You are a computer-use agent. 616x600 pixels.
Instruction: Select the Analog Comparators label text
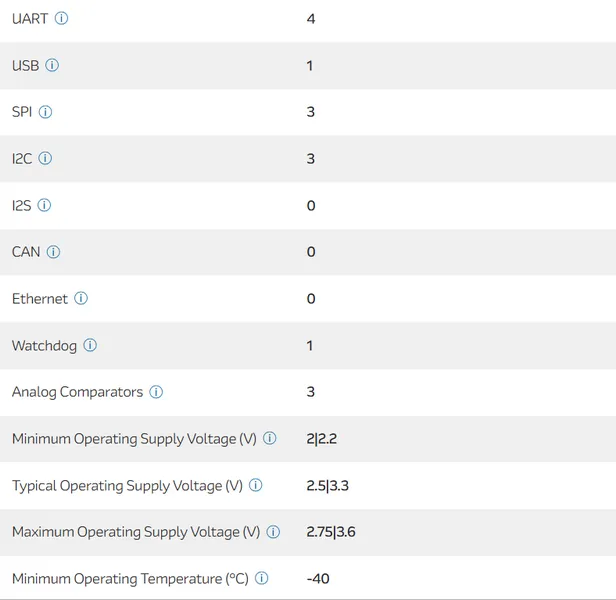coord(77,392)
